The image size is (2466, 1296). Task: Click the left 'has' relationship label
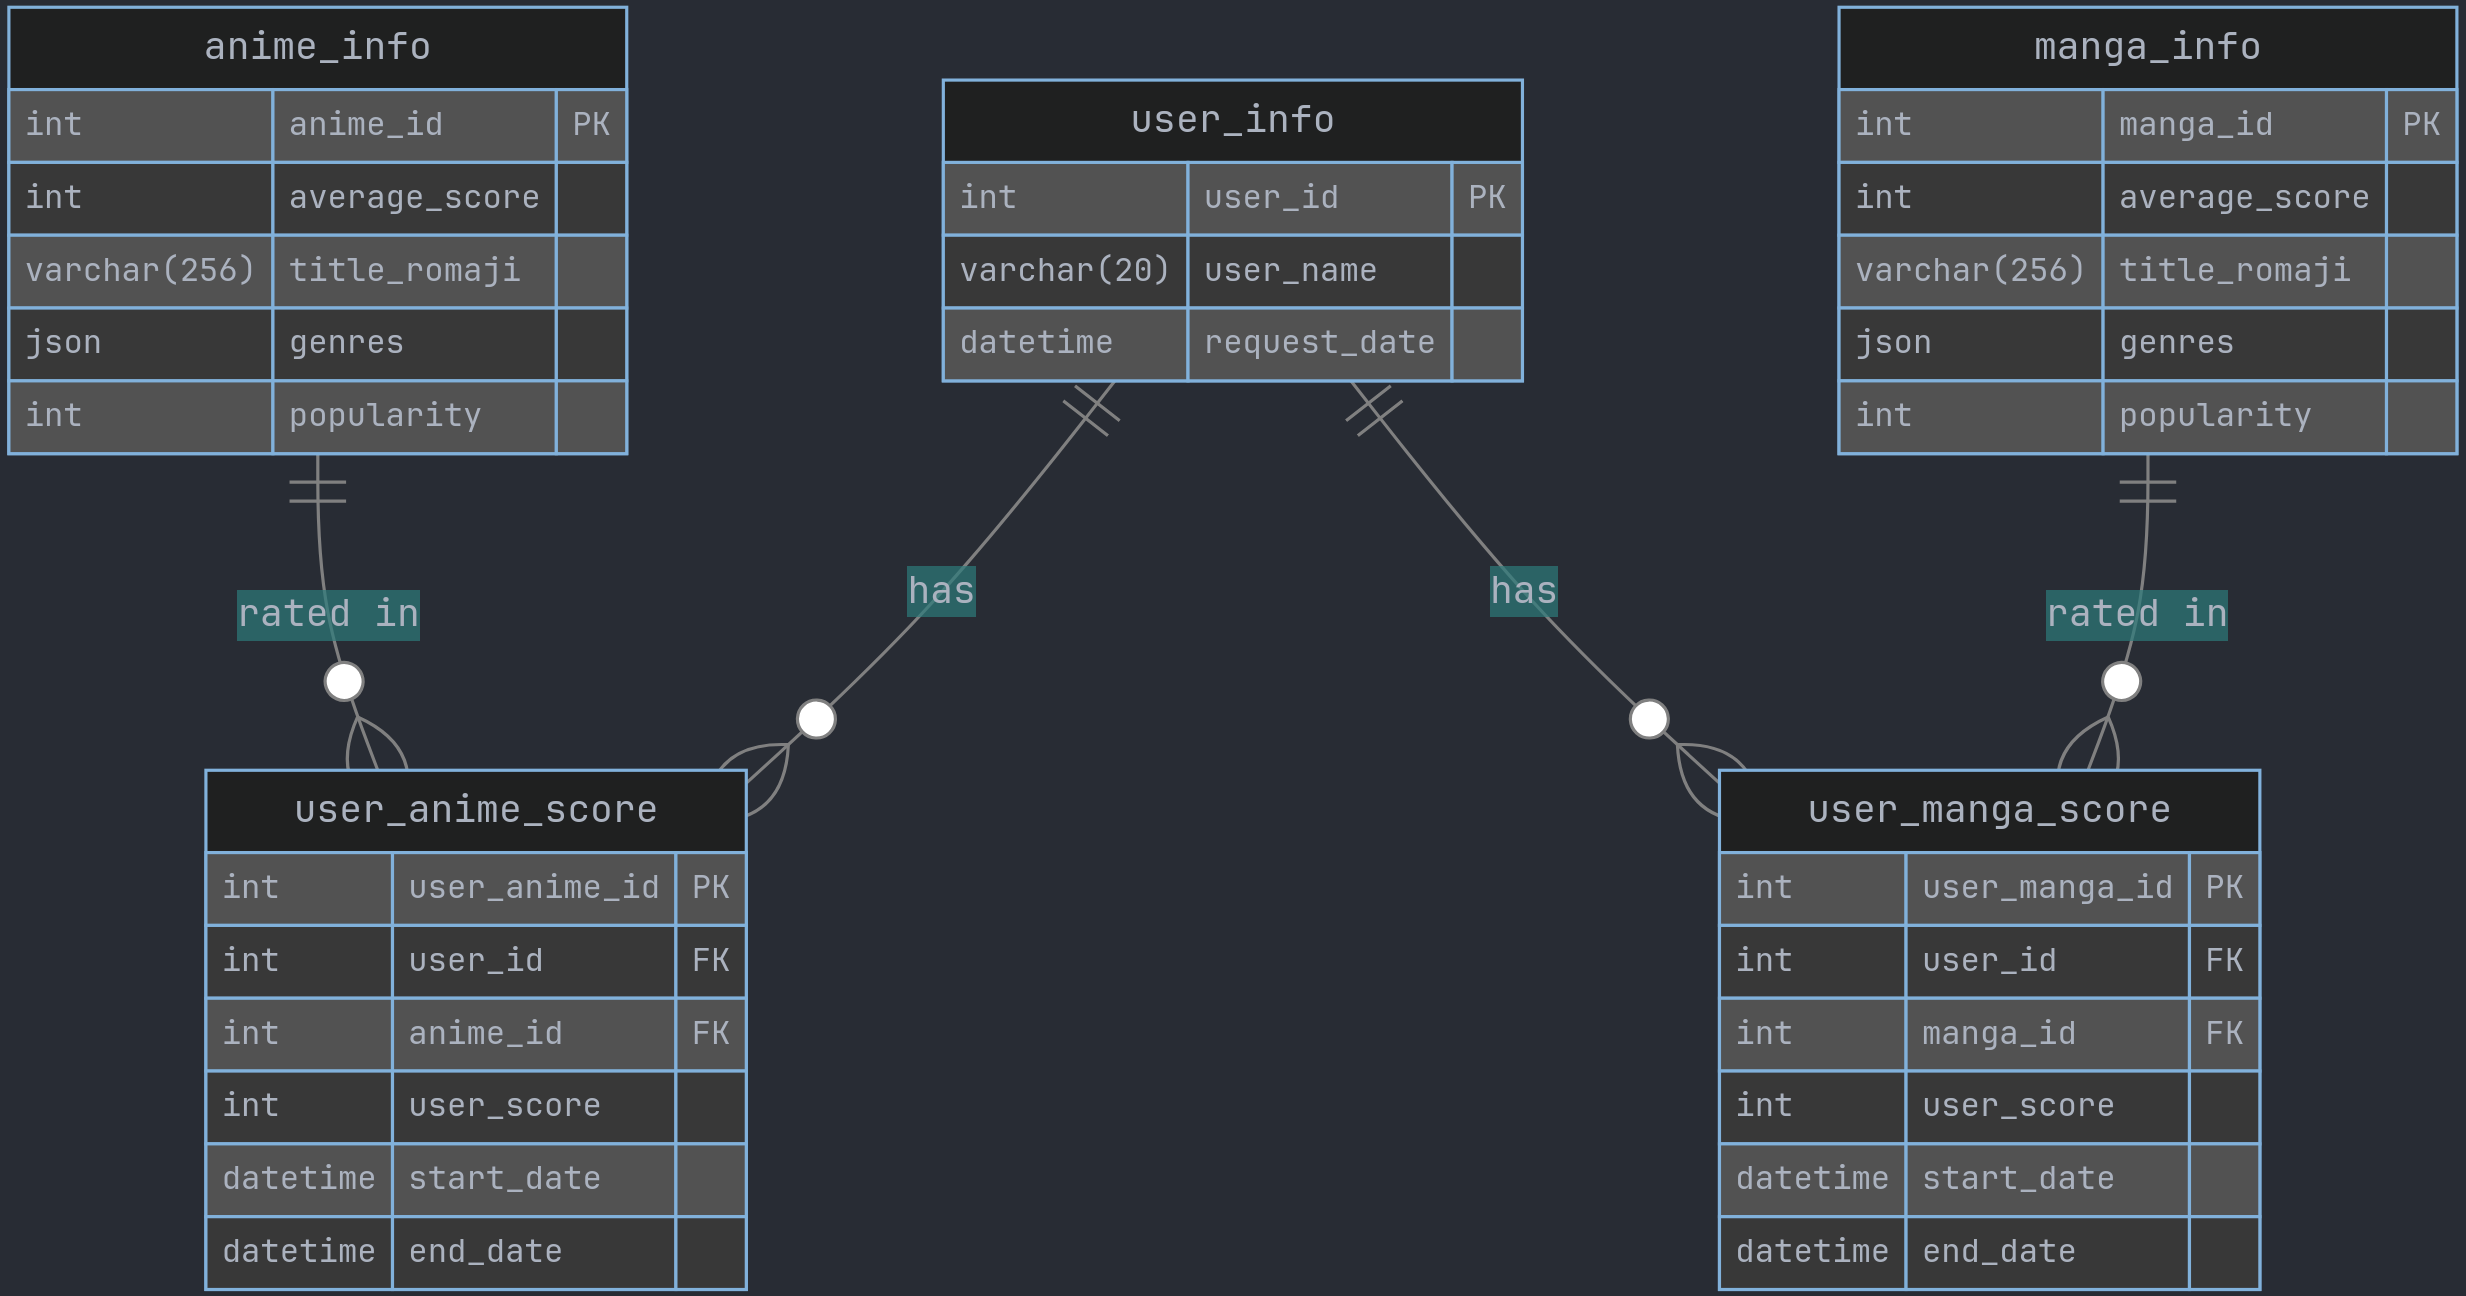[941, 591]
